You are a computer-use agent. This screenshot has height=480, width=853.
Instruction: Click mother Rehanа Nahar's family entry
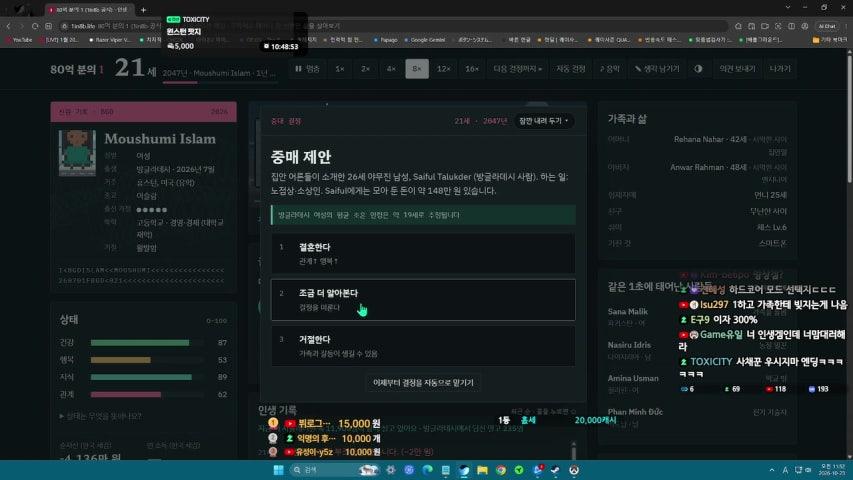tap(697, 145)
